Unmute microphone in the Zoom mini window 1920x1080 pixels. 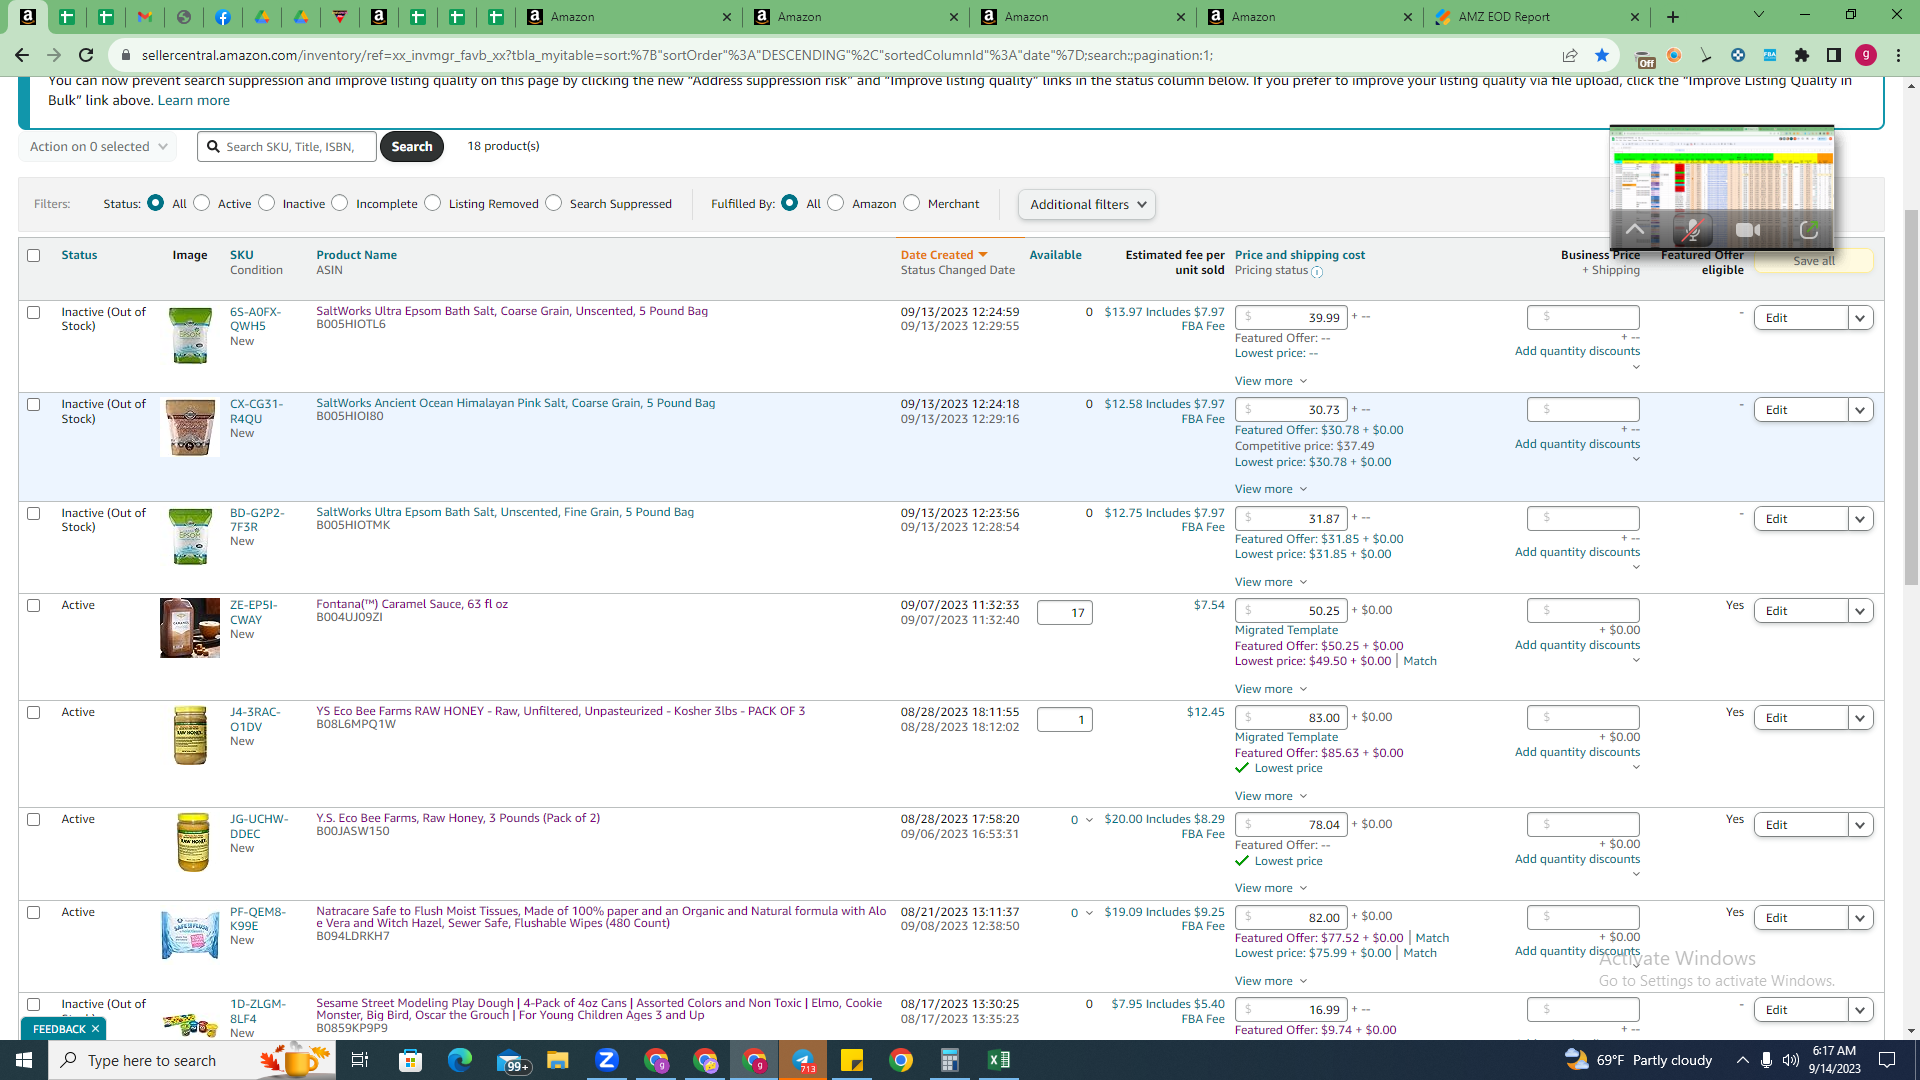tap(1691, 231)
